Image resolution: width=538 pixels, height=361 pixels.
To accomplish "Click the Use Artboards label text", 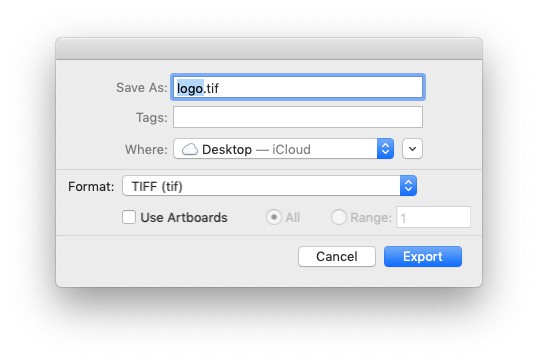I will [184, 218].
